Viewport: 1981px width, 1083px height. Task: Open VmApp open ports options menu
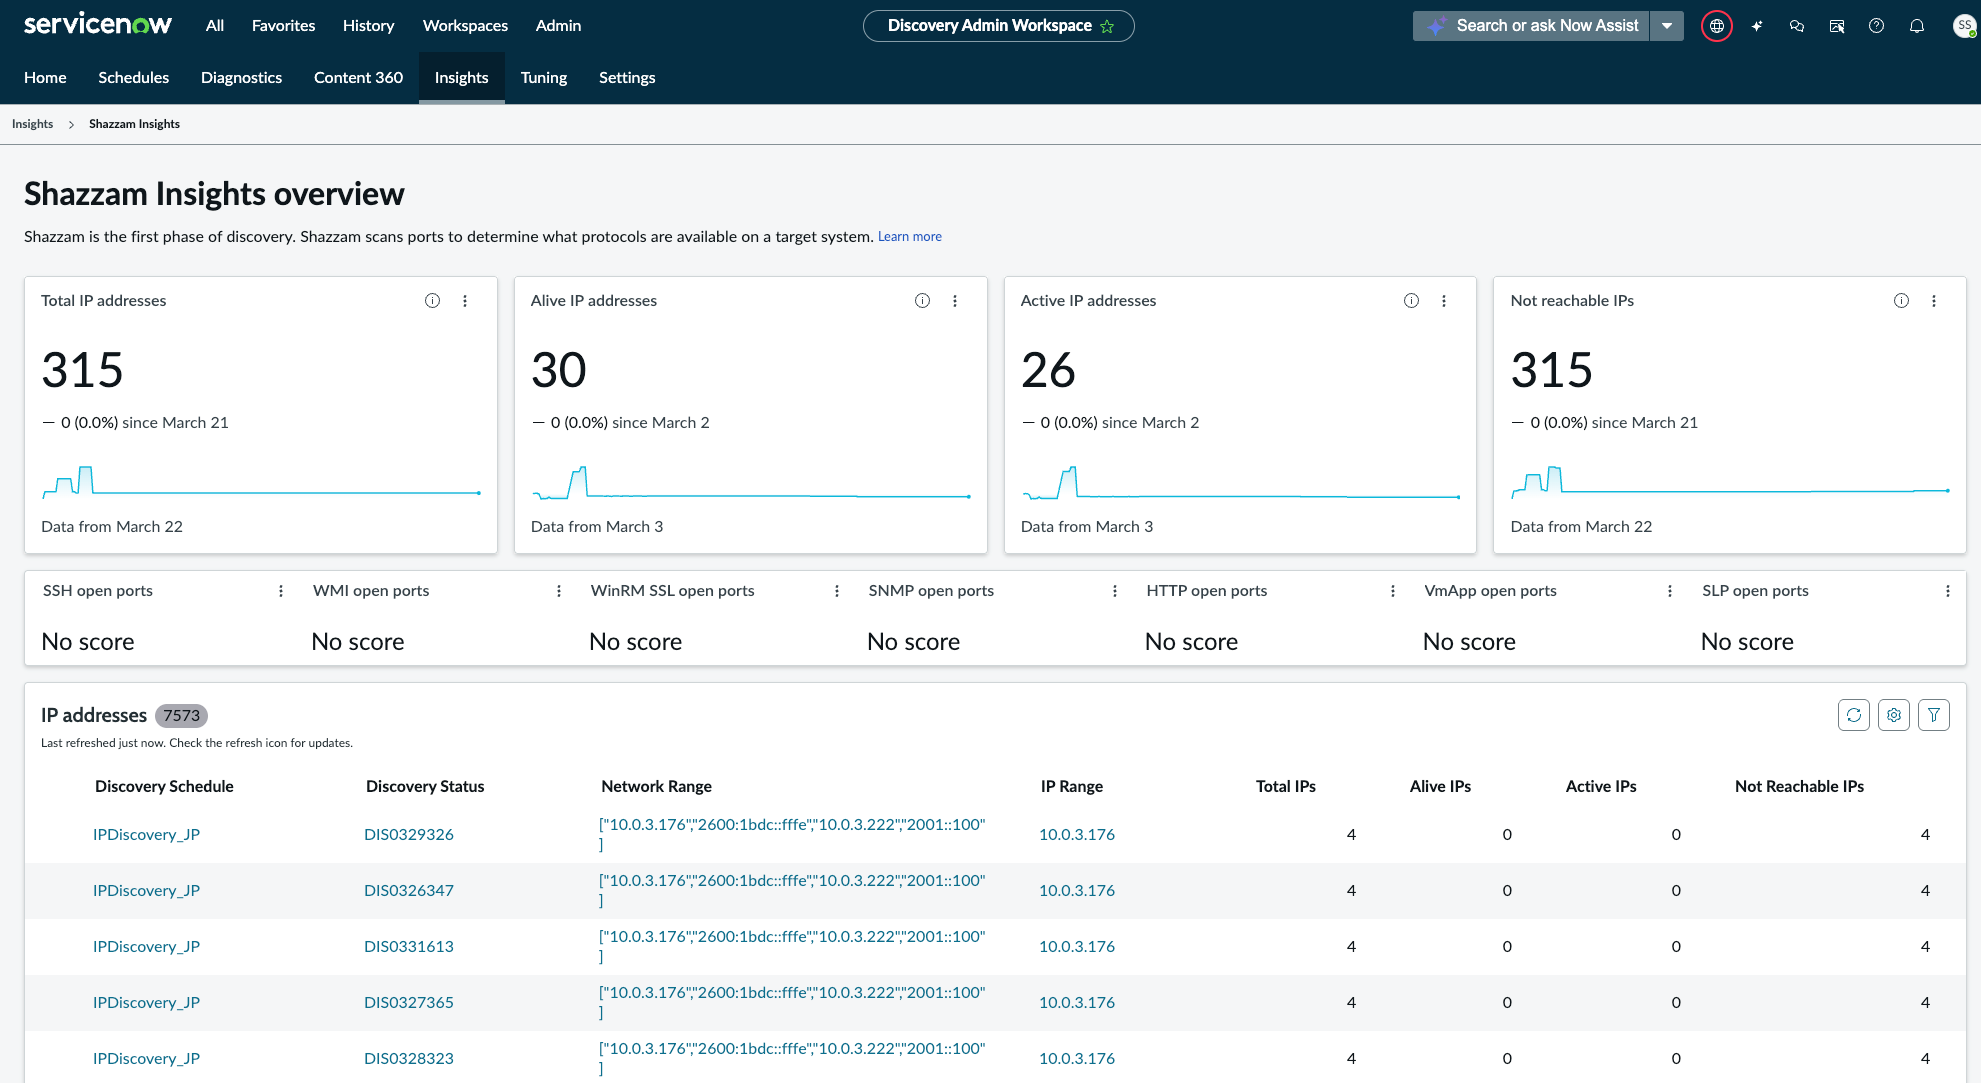pos(1670,591)
